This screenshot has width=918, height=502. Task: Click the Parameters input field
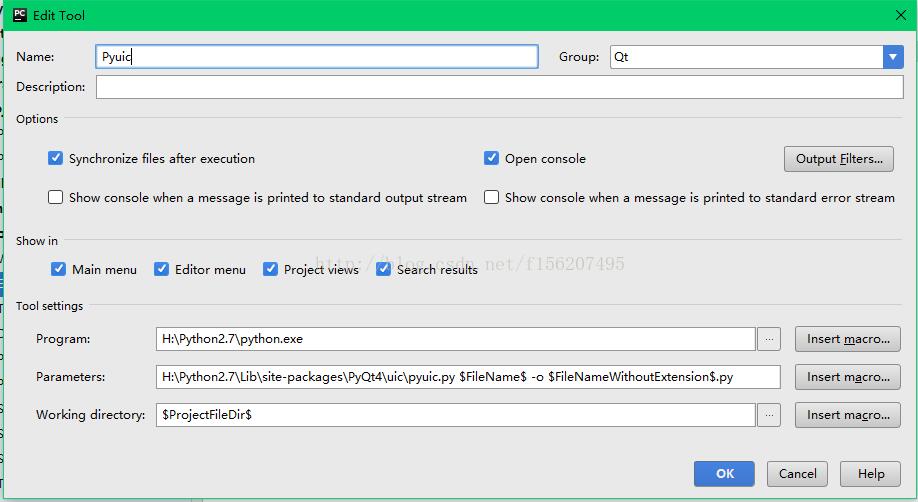(468, 377)
